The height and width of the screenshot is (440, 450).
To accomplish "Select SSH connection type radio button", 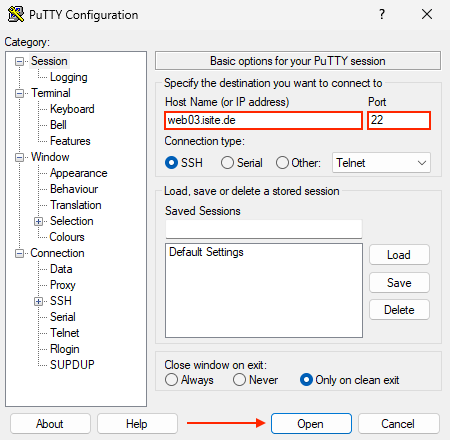I will pos(171,163).
